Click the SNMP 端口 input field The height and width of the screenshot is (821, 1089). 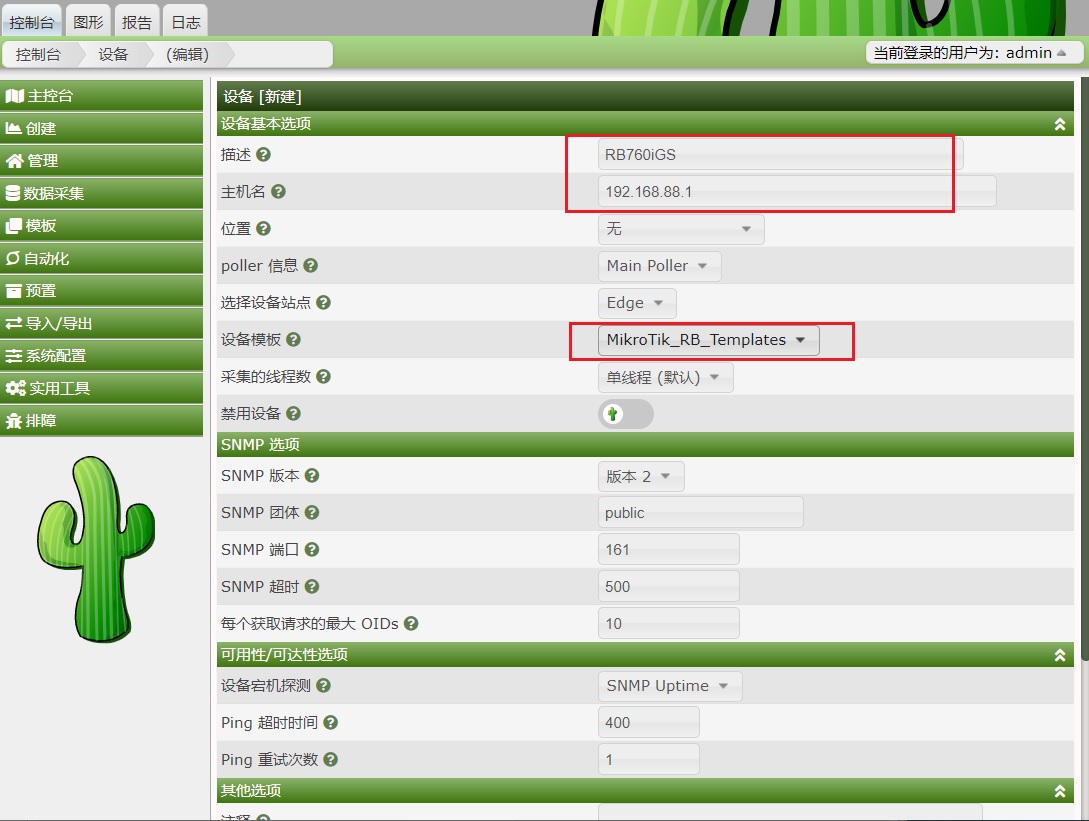click(668, 550)
